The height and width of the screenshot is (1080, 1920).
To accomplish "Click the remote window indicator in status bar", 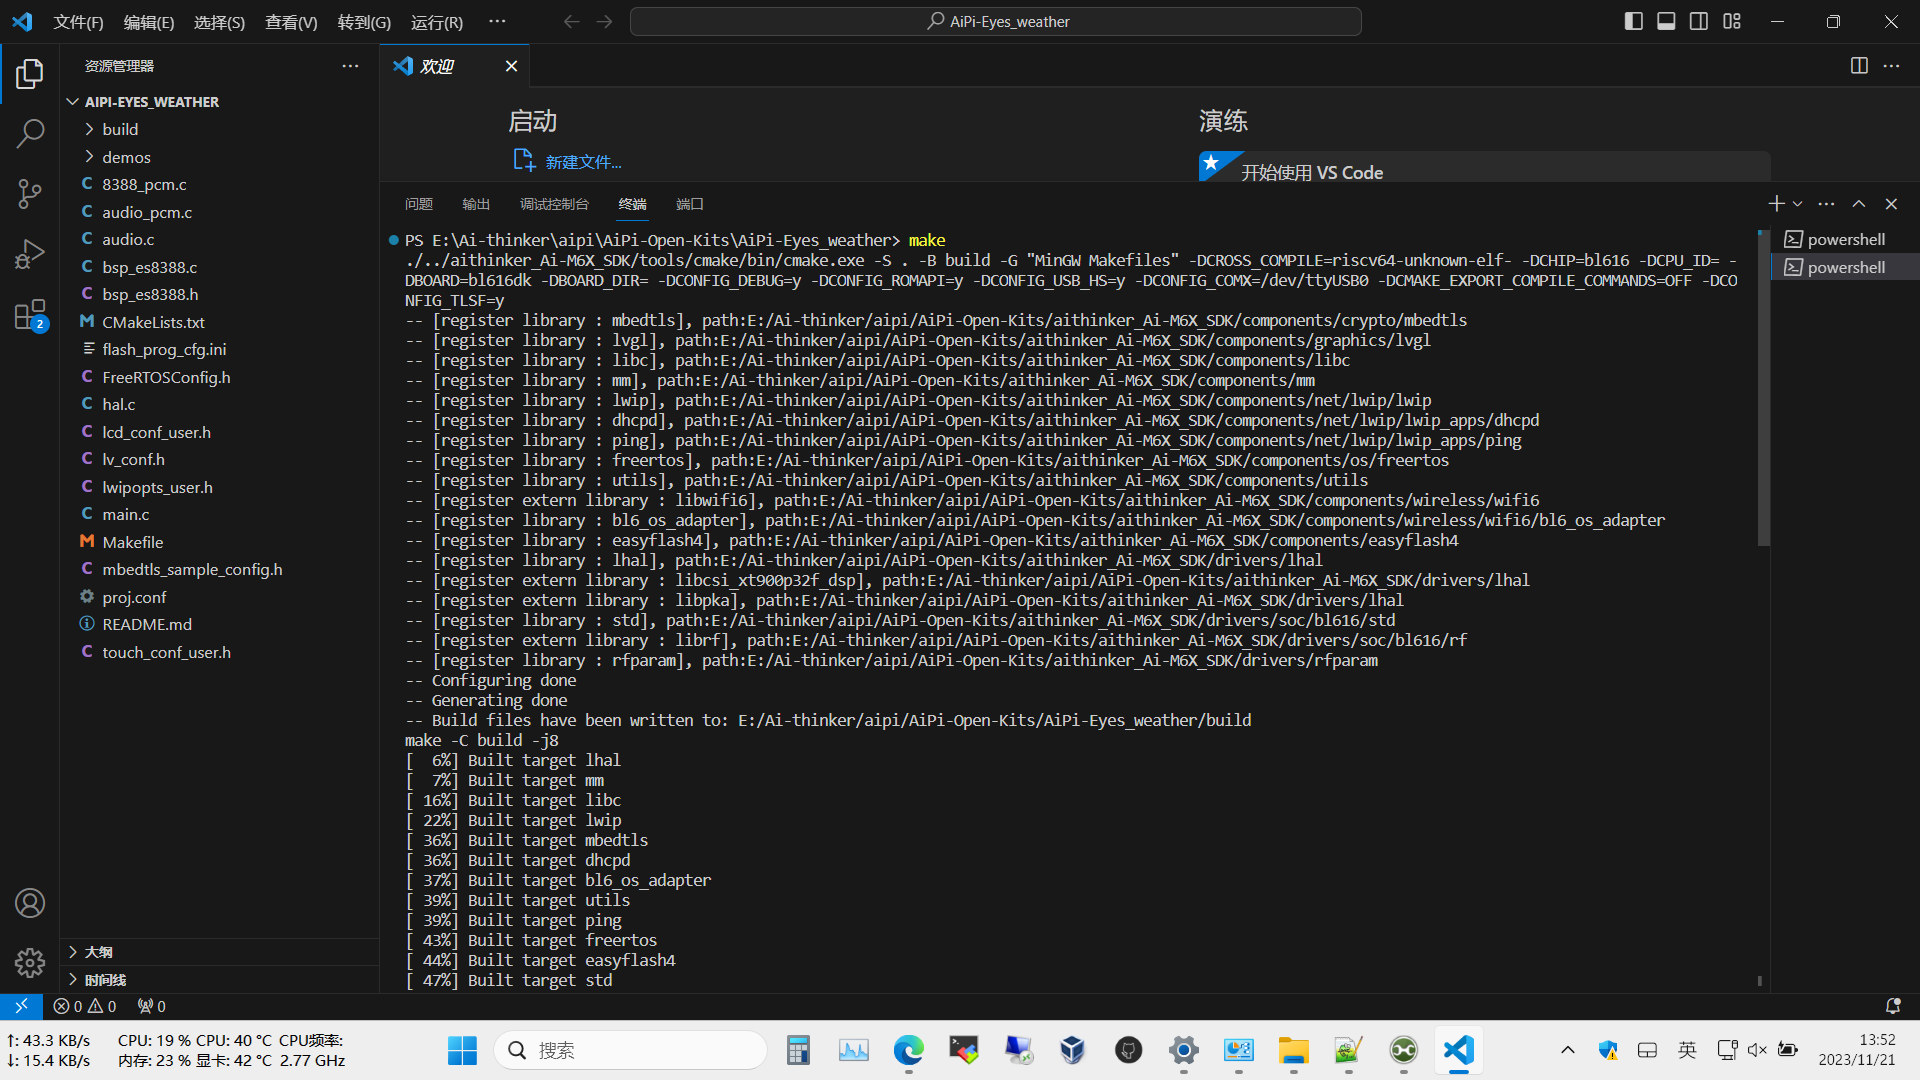I will [21, 1006].
